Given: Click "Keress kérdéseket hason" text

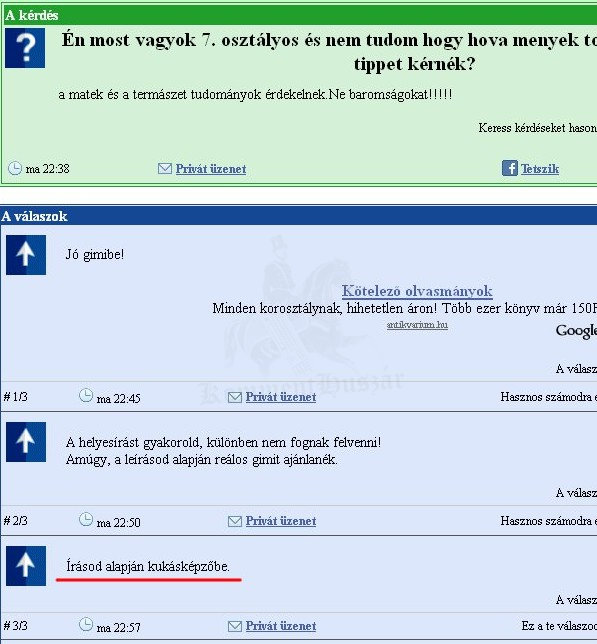Looking at the screenshot, I should [537, 128].
